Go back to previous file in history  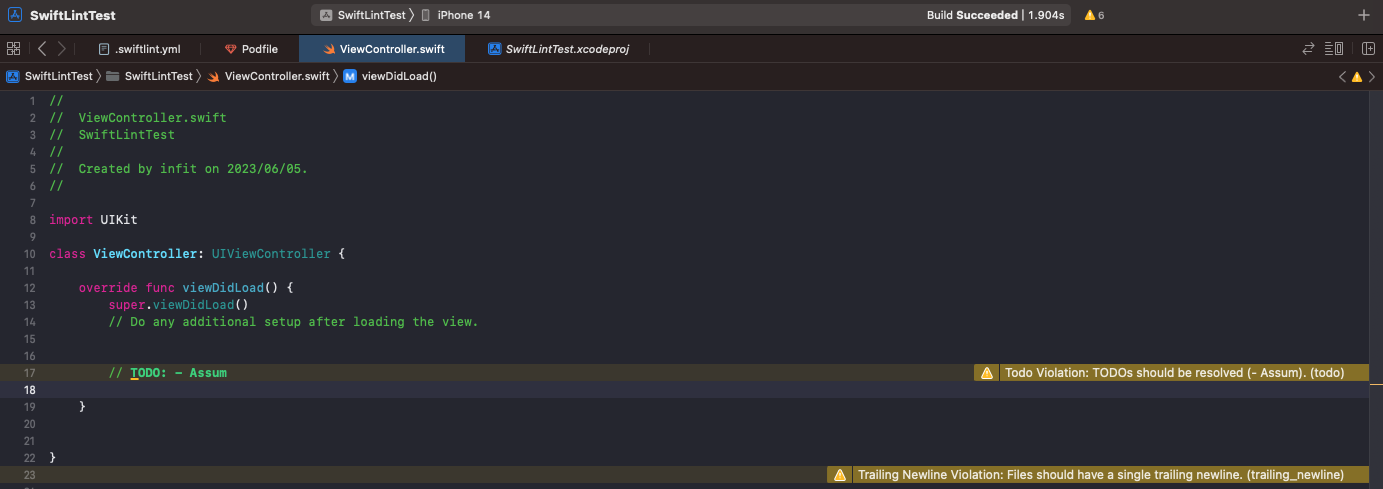coord(42,48)
